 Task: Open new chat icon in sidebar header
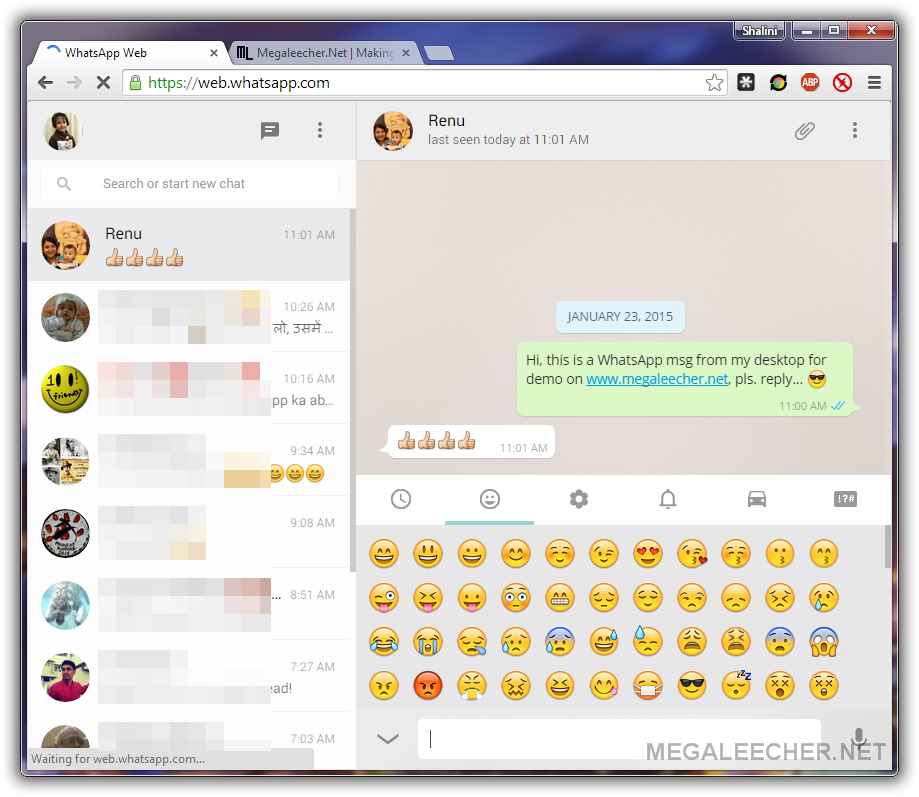click(x=270, y=130)
